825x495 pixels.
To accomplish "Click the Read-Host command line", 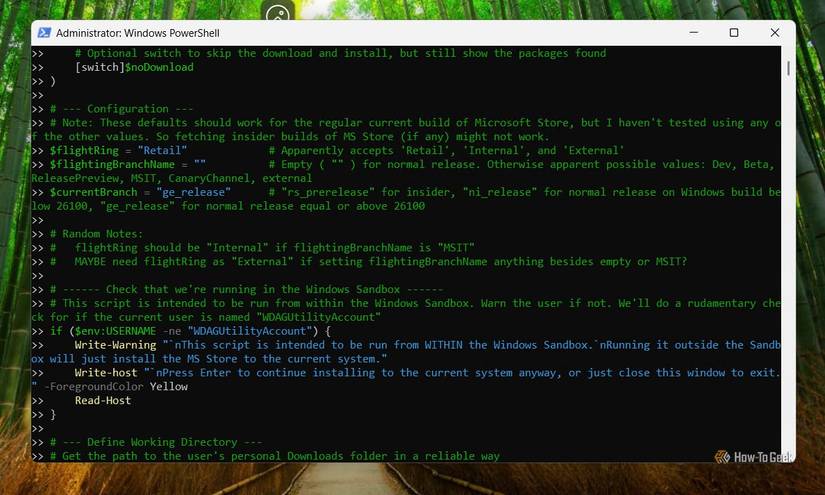I will pos(103,401).
